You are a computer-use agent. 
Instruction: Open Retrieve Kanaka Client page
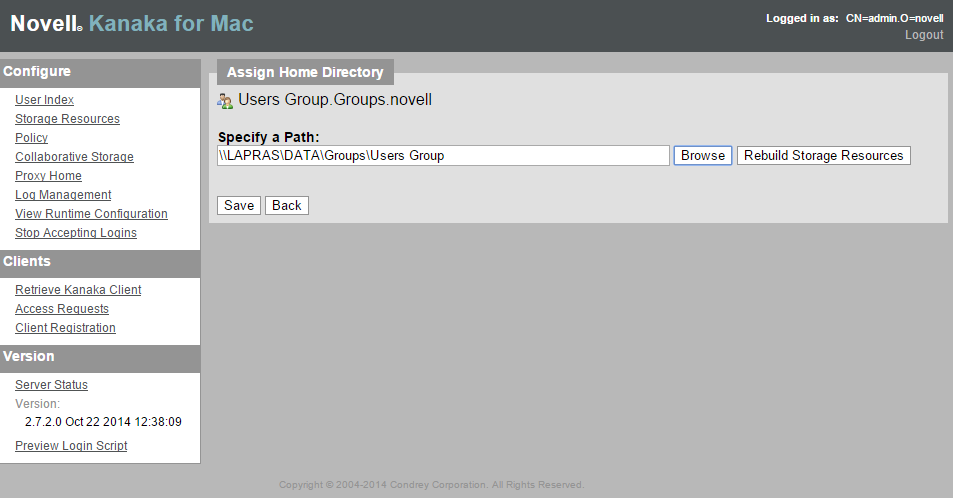pyautogui.click(x=78, y=289)
